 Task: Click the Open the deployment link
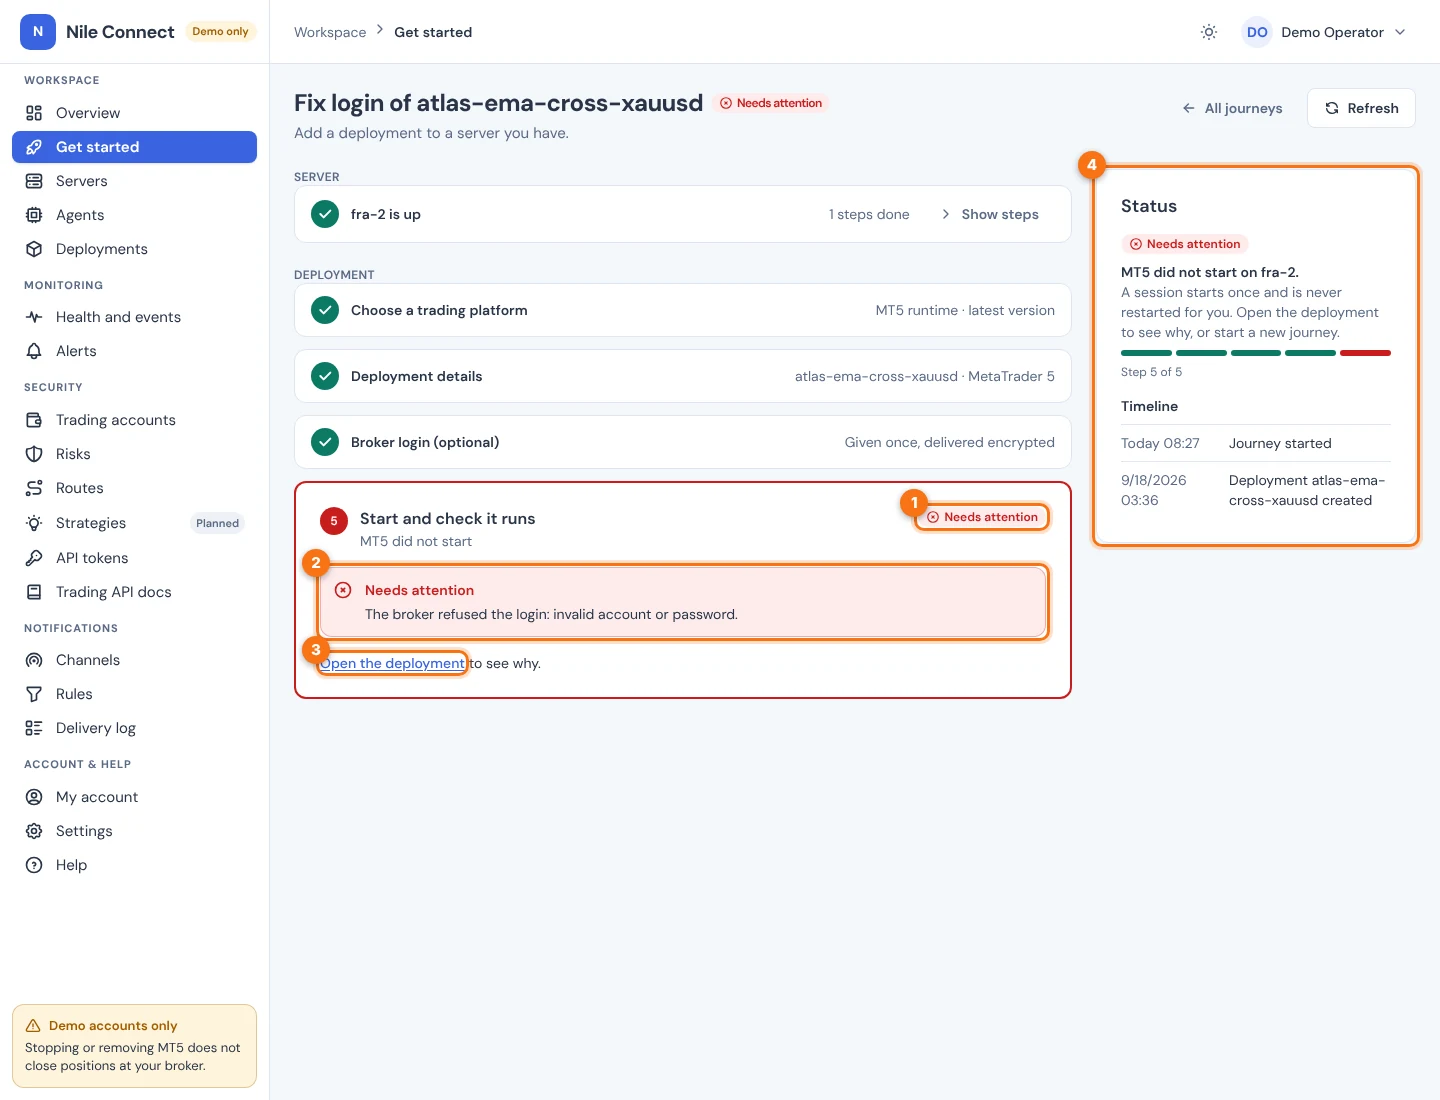392,663
